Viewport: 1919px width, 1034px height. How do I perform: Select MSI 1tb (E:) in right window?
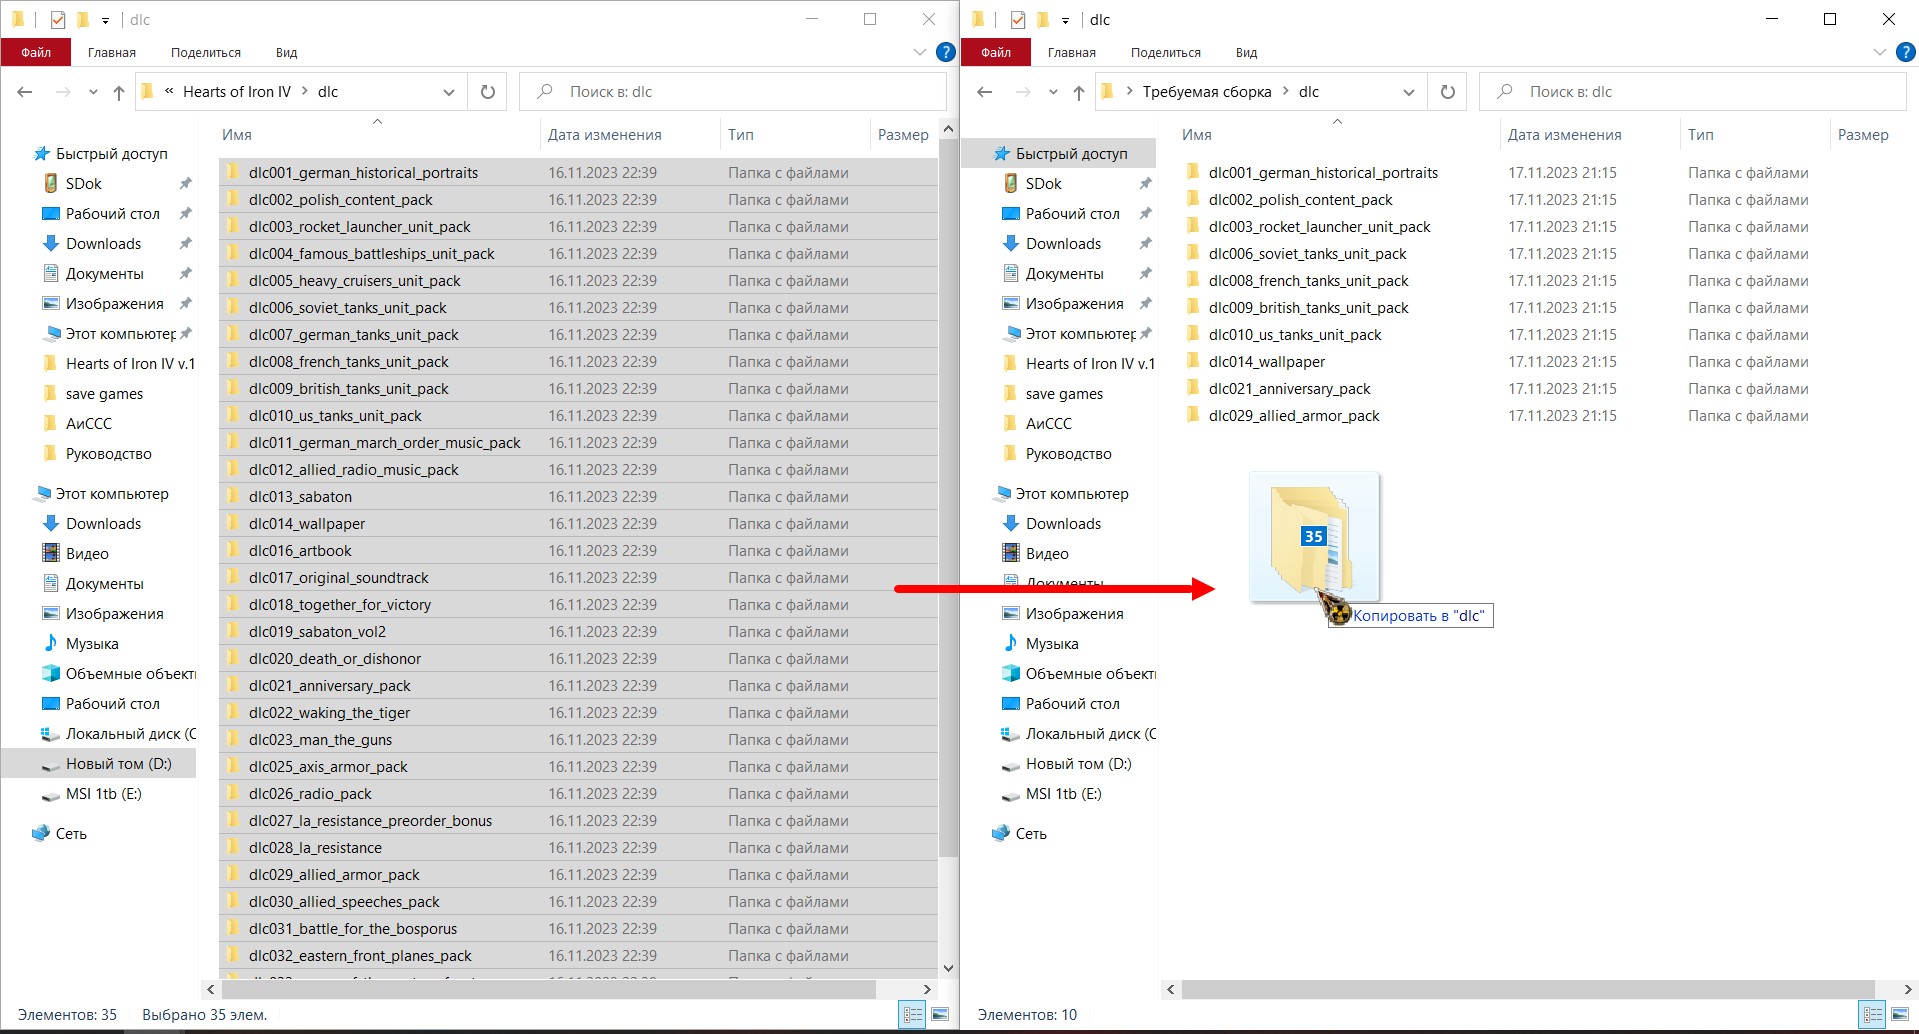1064,794
